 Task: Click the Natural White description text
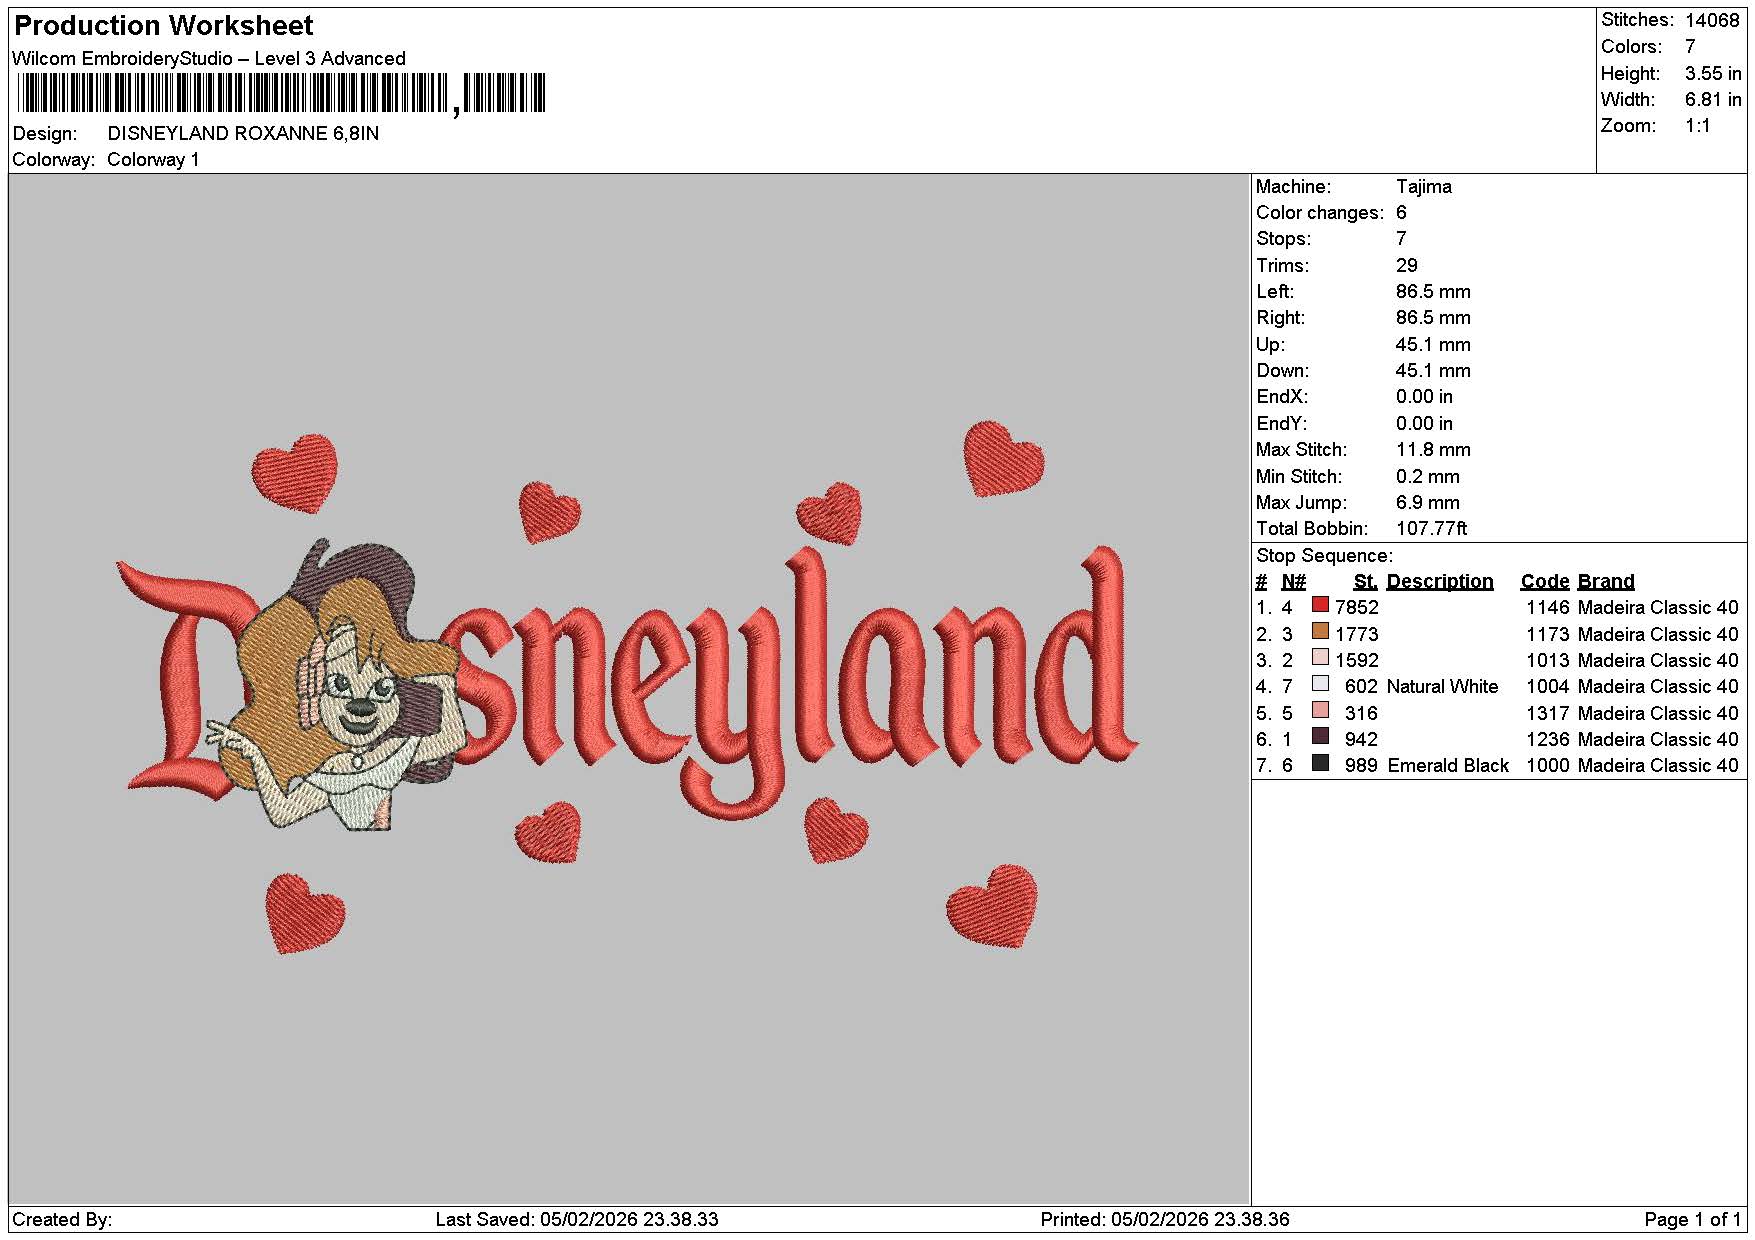(x=1442, y=687)
